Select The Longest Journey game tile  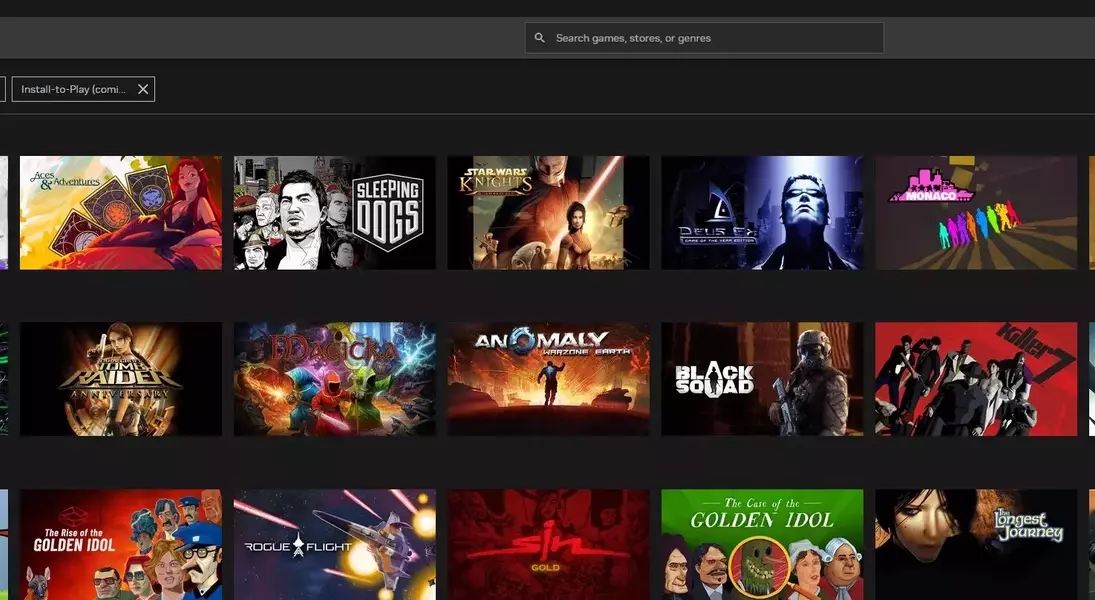[976, 544]
